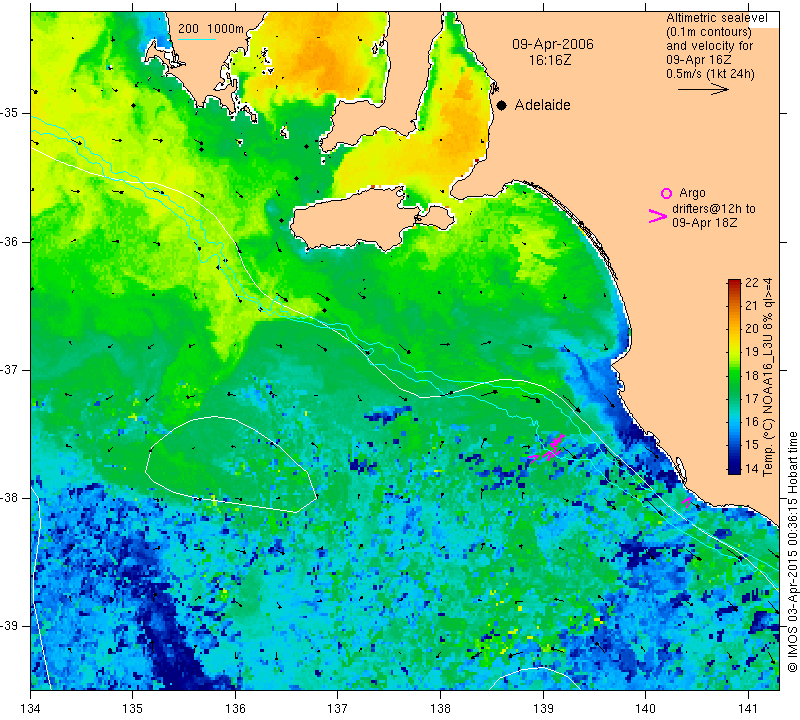Click the 140 longitude axis label
The image size is (800, 720).
645,709
